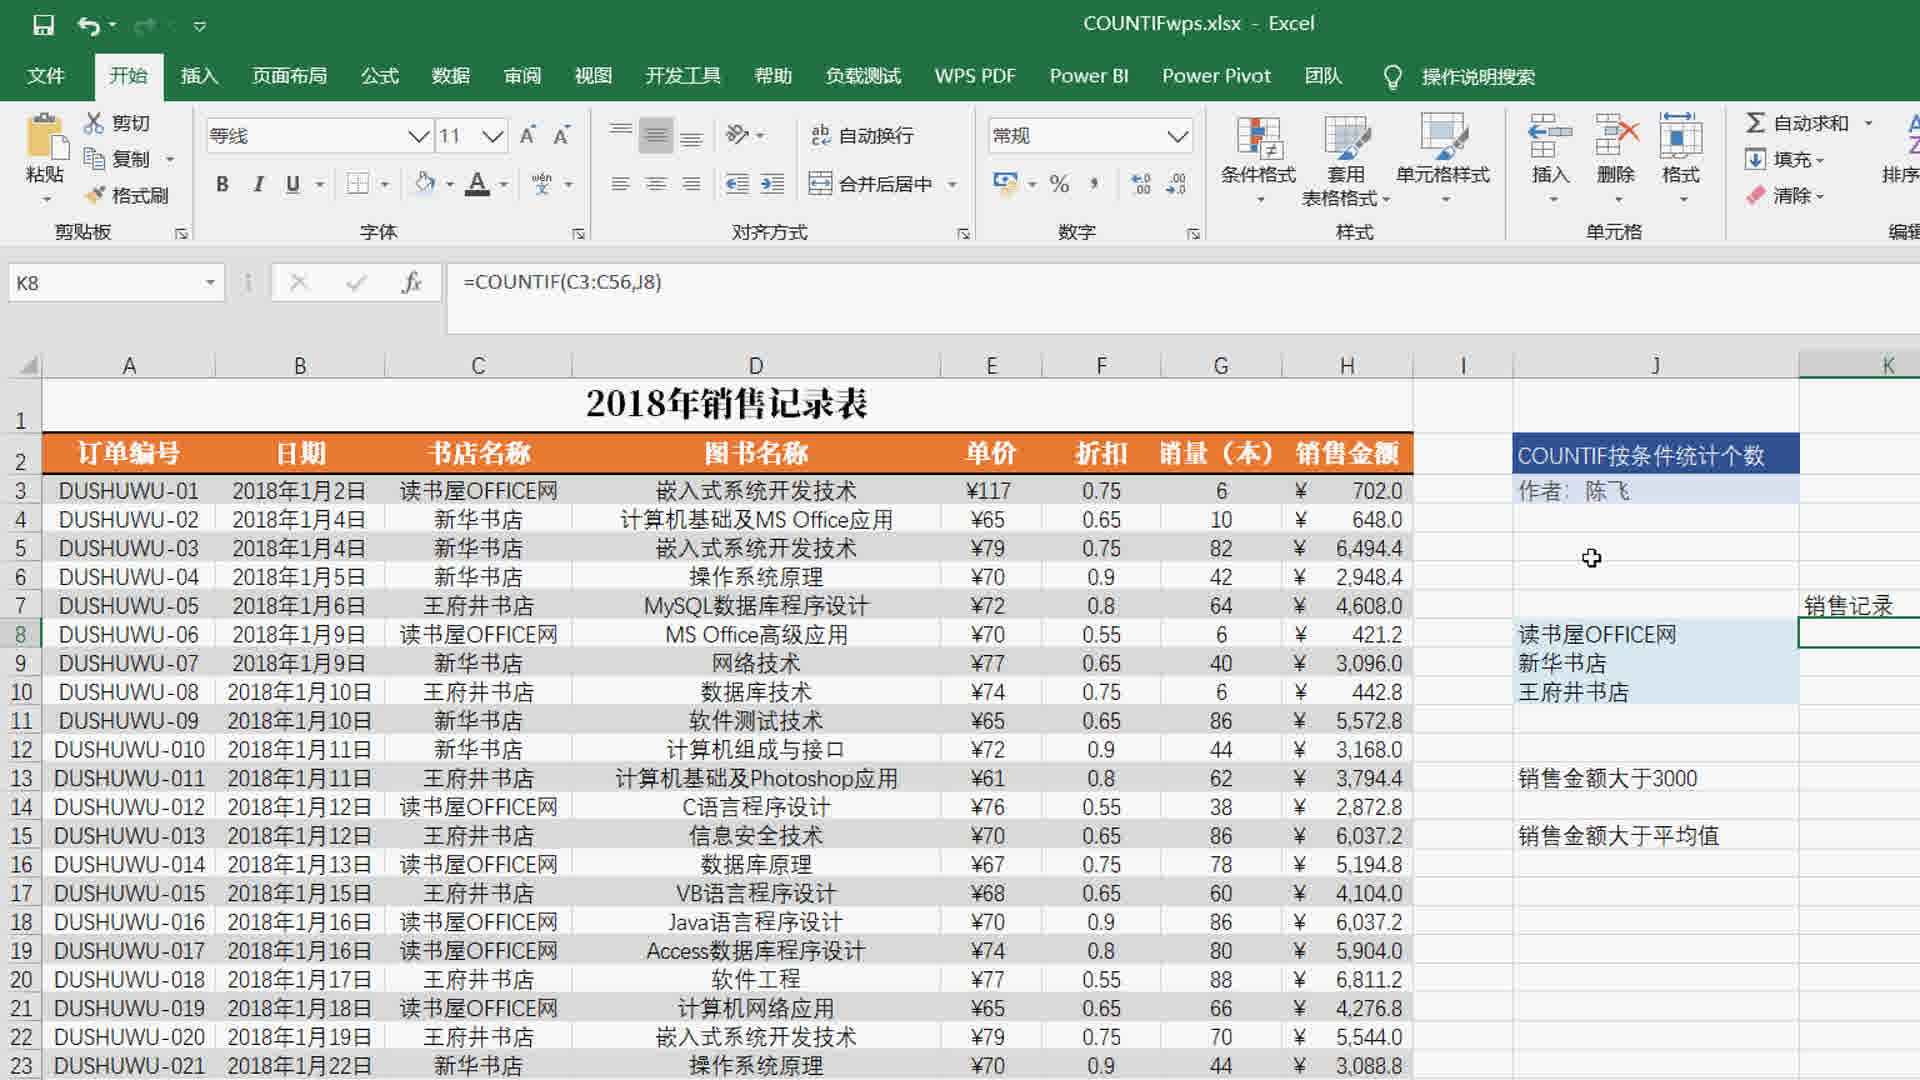
Task: Click the Merge and Center icon
Action: pyautogui.click(x=820, y=184)
